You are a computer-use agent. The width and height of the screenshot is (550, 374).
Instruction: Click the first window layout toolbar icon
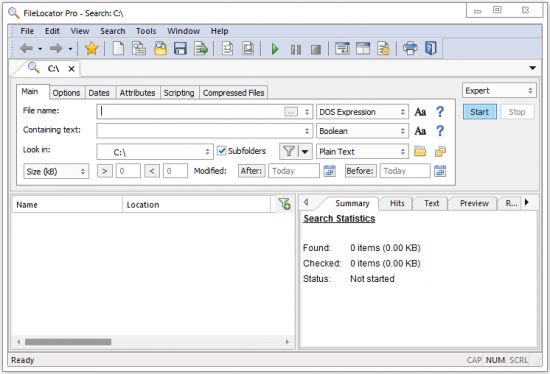tap(342, 48)
